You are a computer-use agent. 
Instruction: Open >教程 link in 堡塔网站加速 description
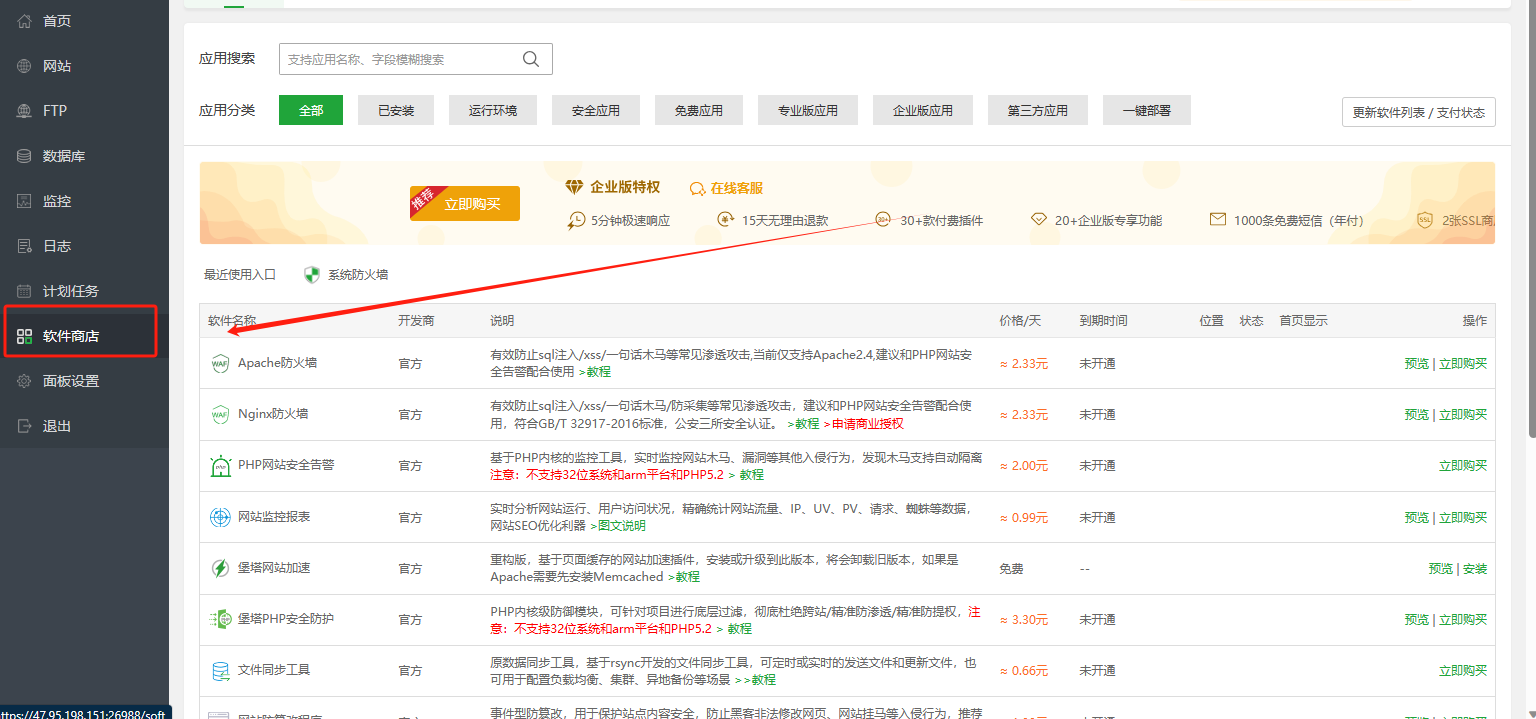(684, 576)
